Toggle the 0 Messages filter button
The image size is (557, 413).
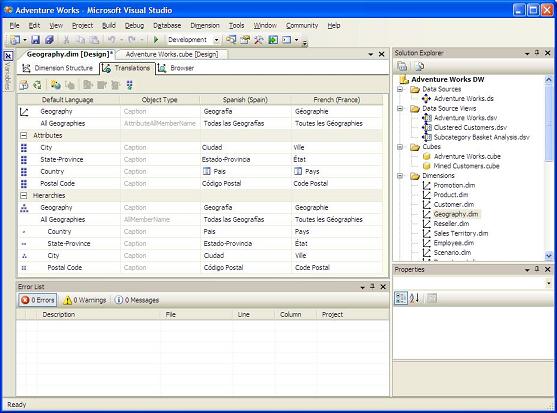pos(137,300)
